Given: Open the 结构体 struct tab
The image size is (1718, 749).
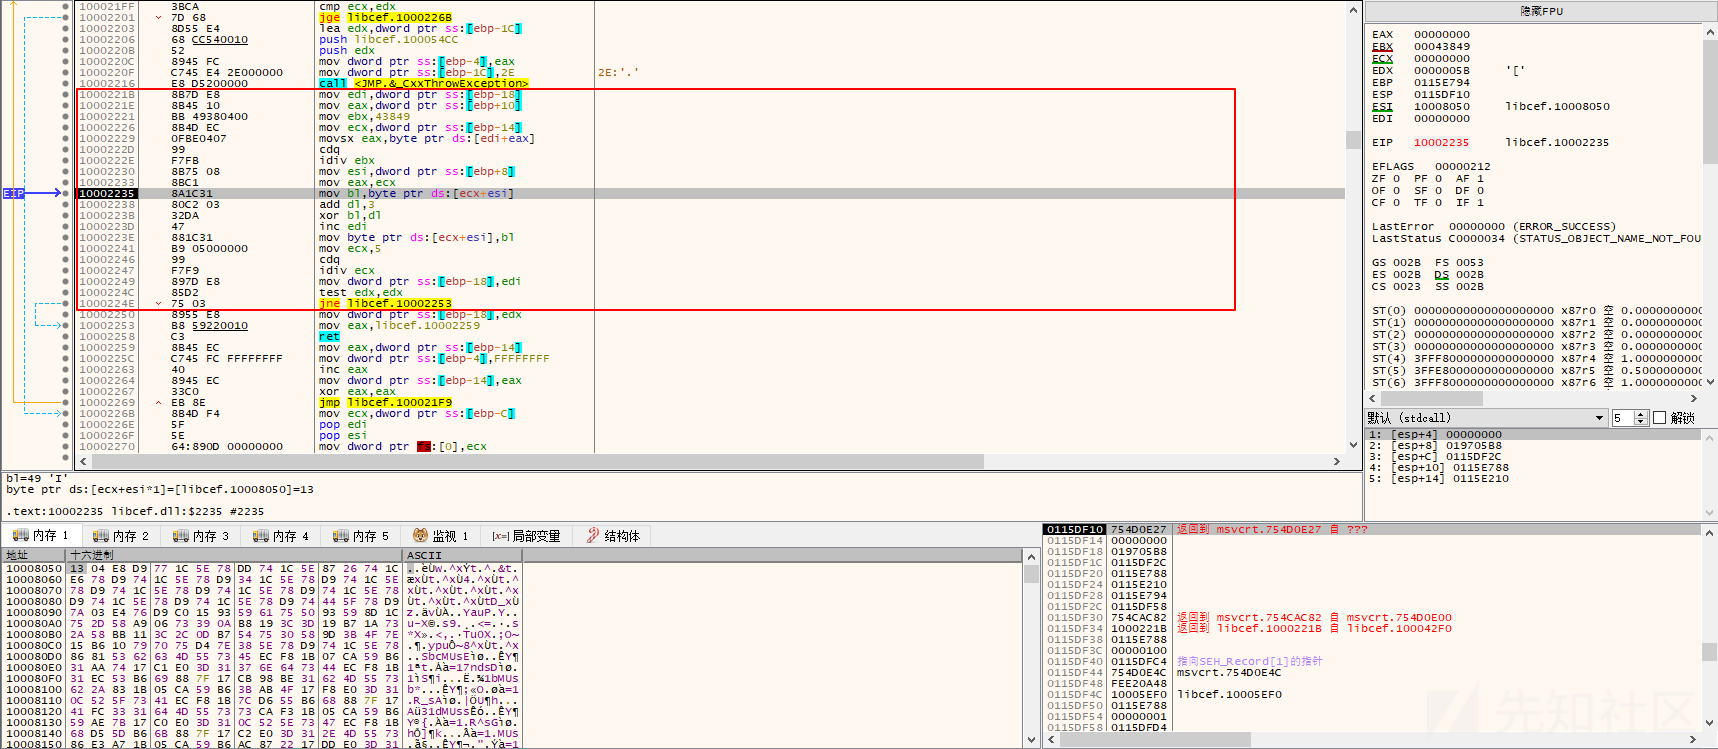Looking at the screenshot, I should coord(613,536).
